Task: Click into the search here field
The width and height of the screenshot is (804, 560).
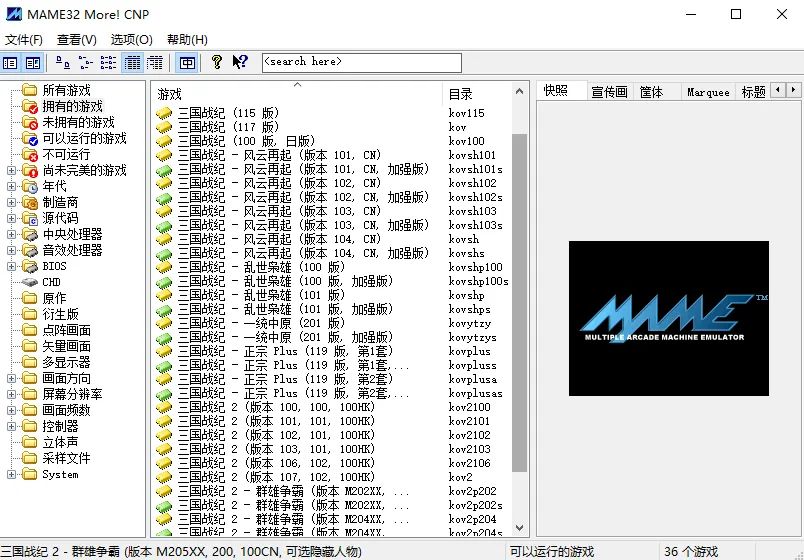Action: click(x=361, y=62)
